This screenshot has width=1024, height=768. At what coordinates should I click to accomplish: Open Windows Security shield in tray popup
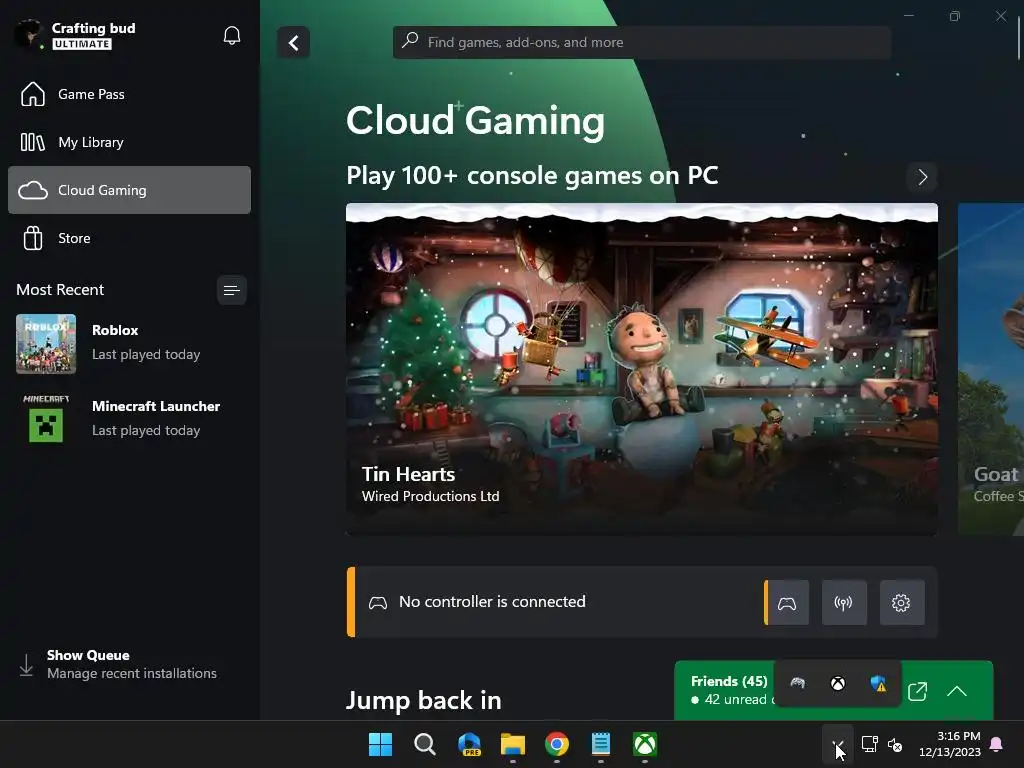coord(878,683)
